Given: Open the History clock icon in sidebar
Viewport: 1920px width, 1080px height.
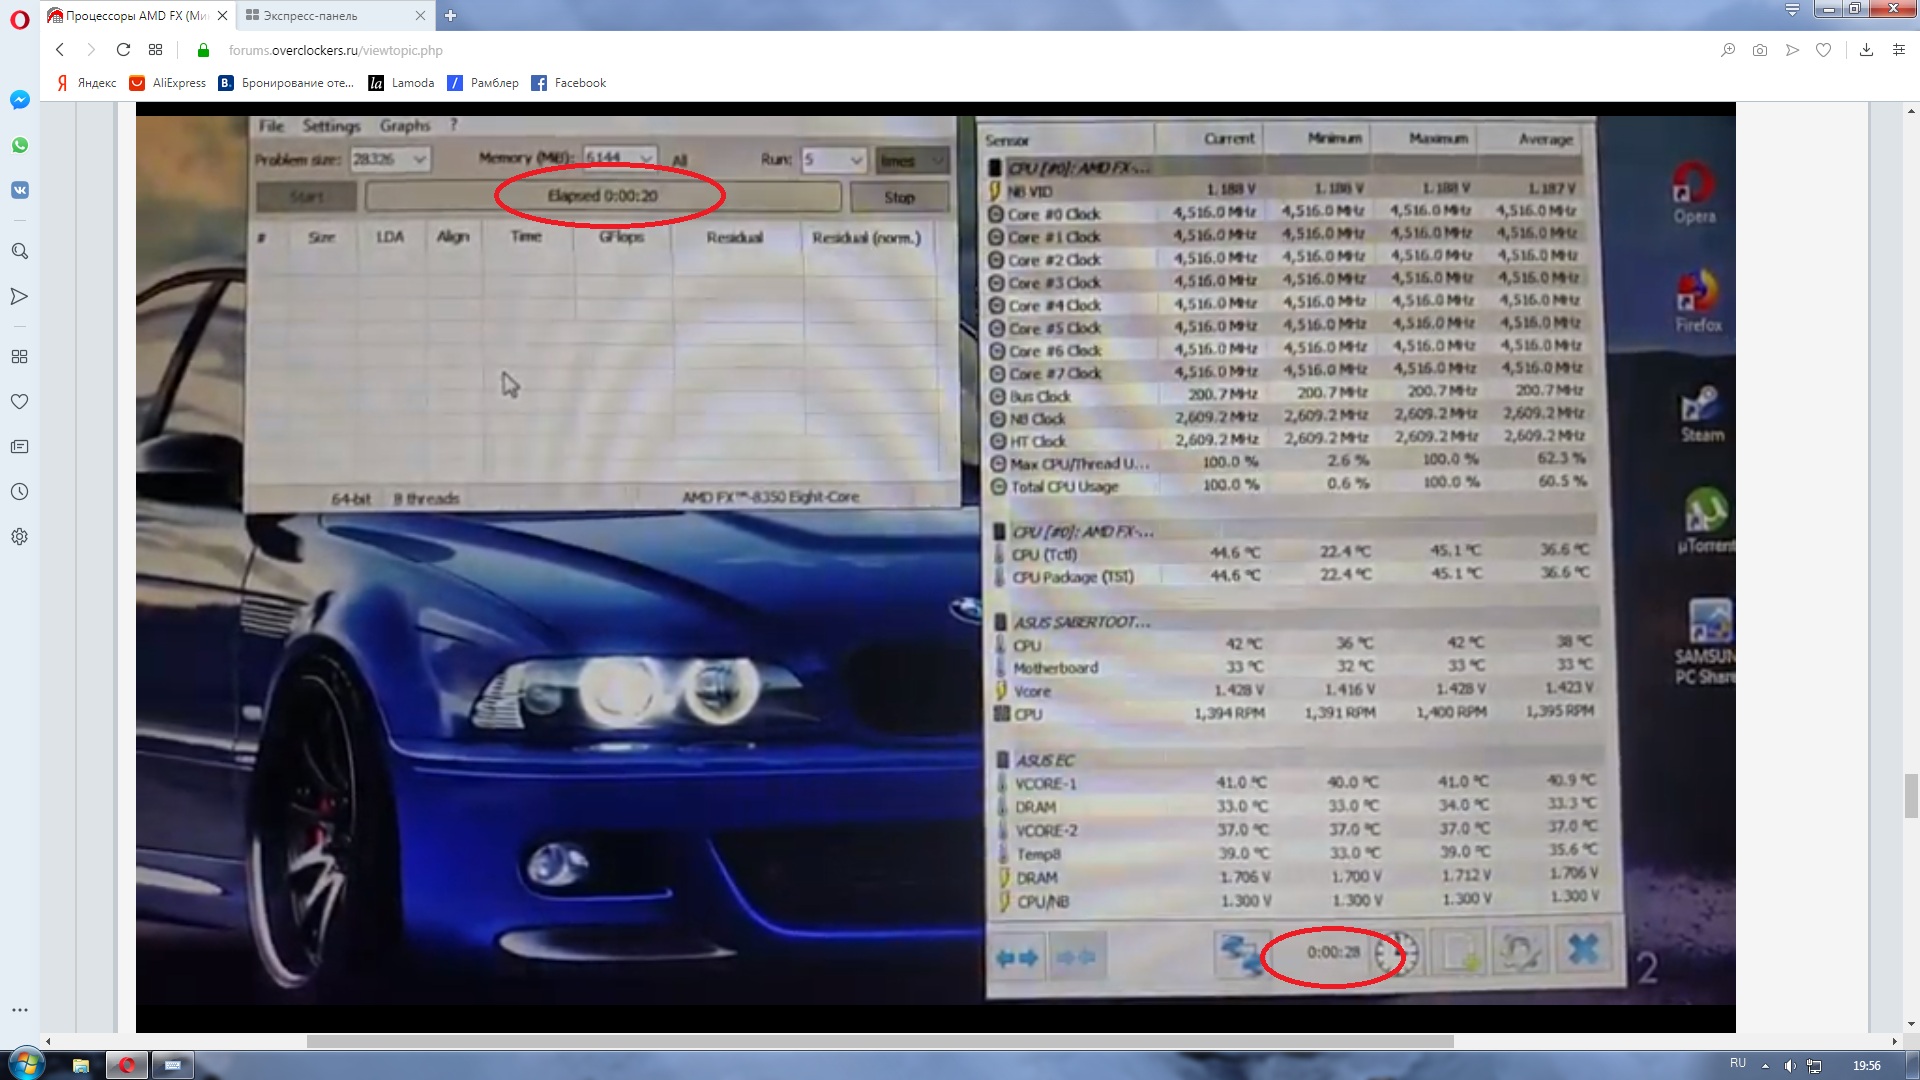Looking at the screenshot, I should tap(19, 491).
